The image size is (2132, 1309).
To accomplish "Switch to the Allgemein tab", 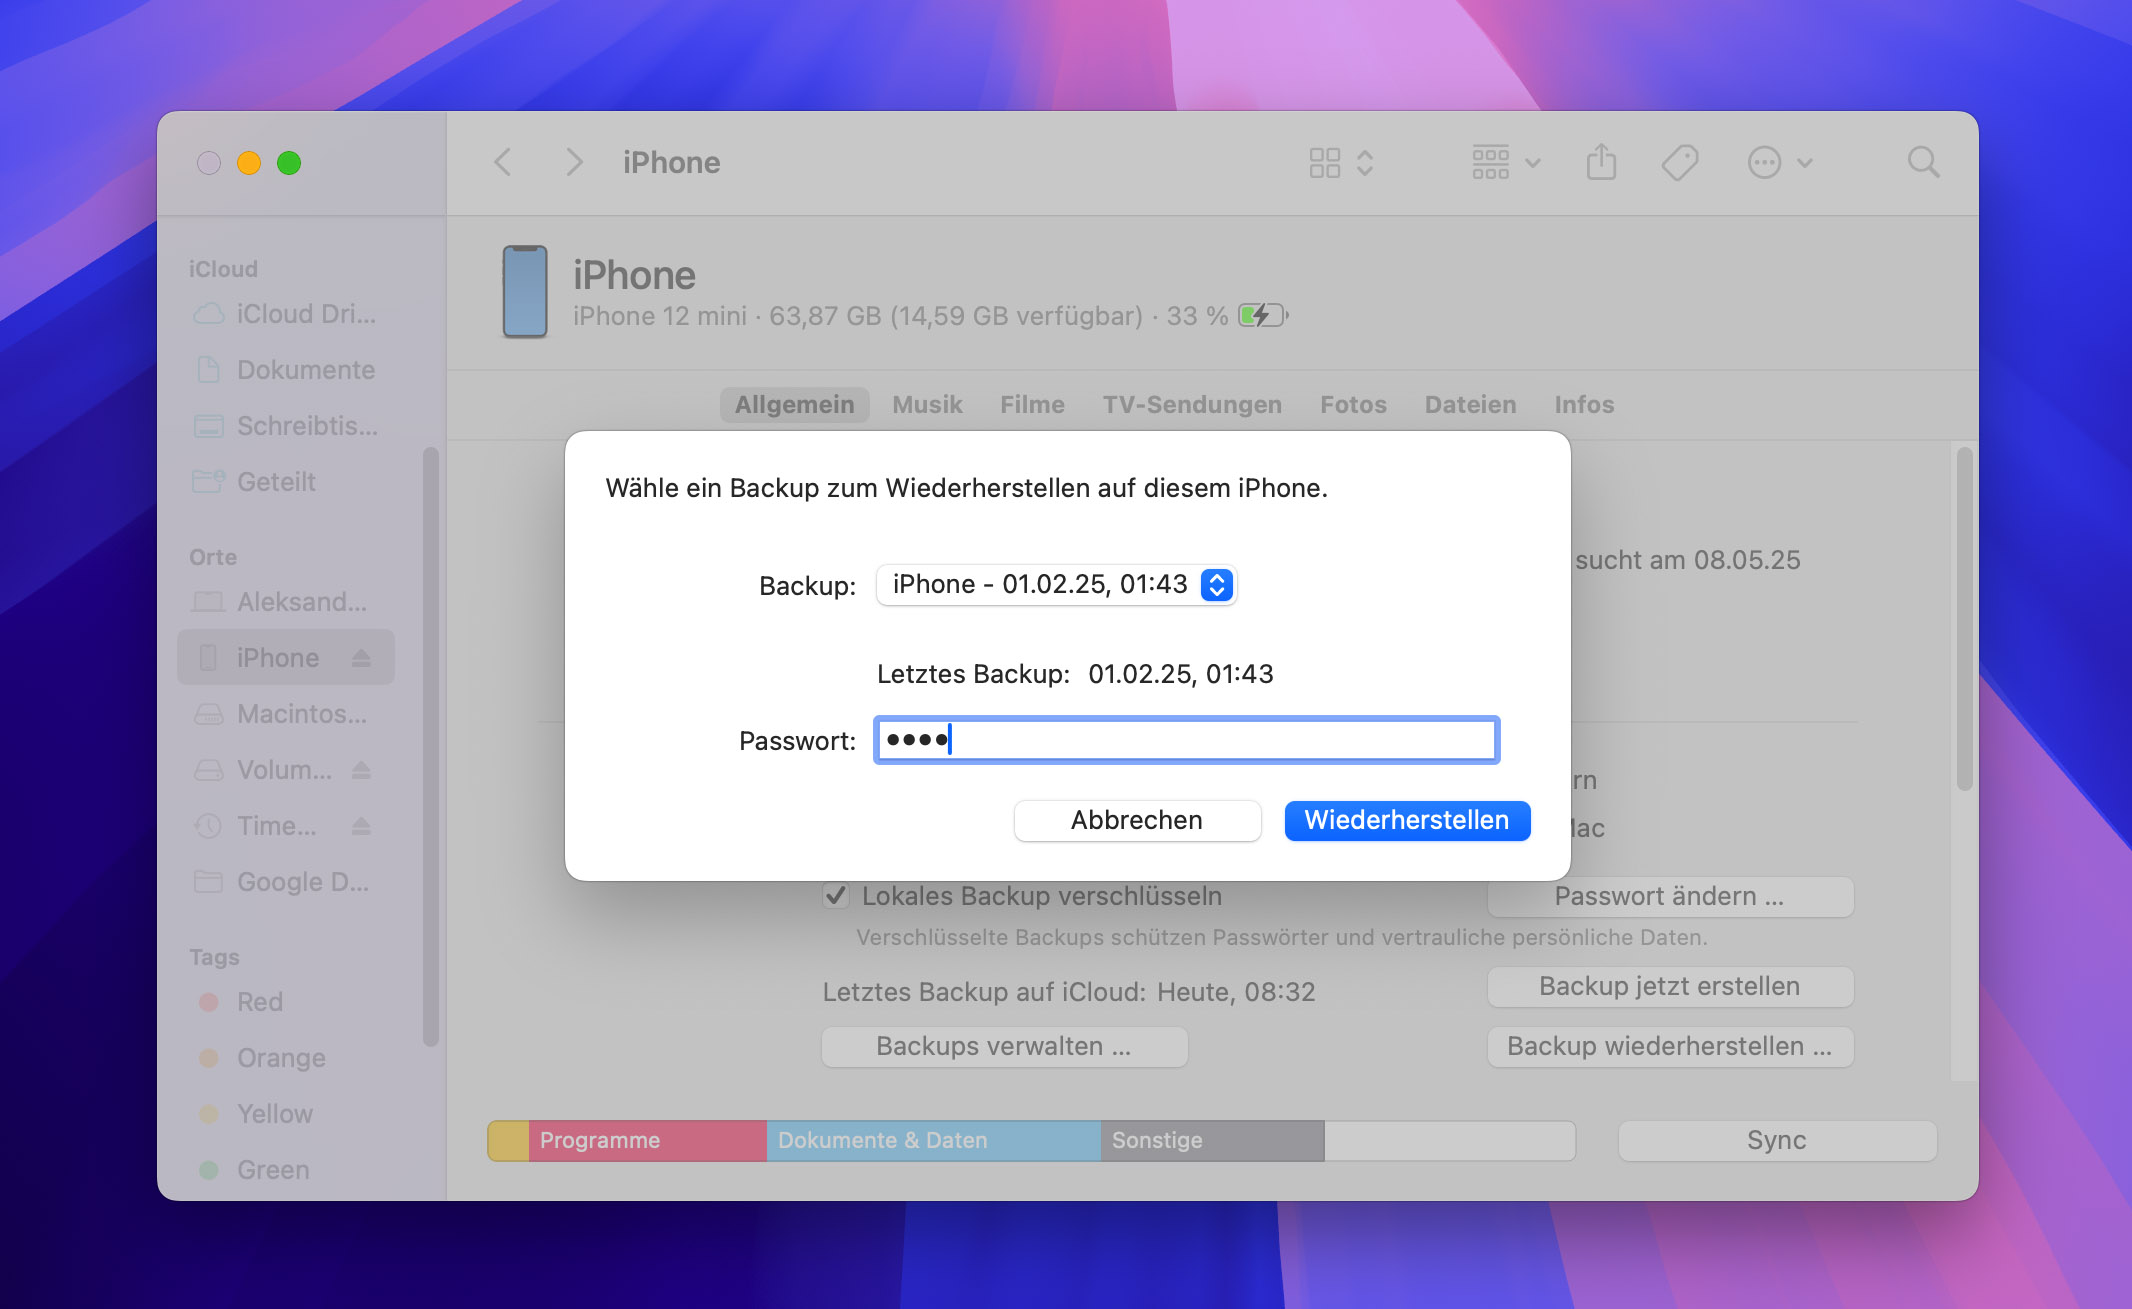I will click(794, 404).
